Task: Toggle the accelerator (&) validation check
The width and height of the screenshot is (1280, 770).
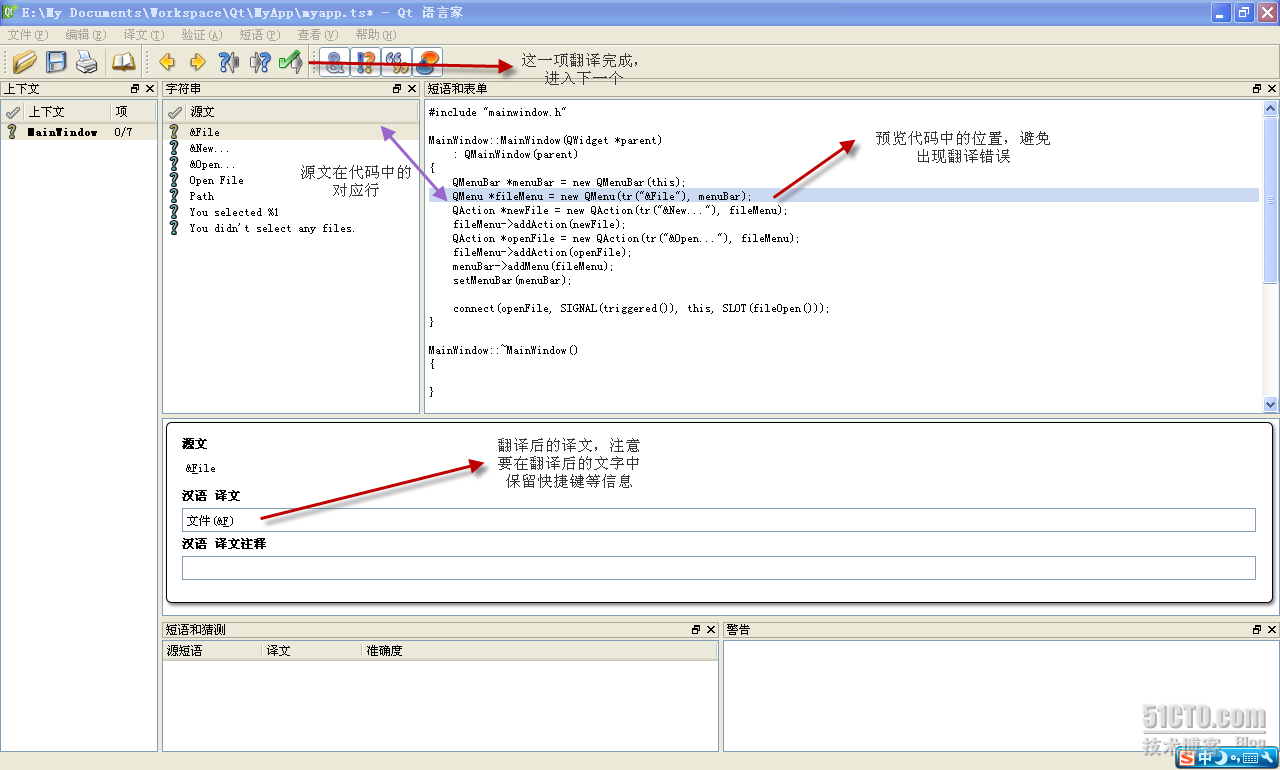Action: click(335, 62)
